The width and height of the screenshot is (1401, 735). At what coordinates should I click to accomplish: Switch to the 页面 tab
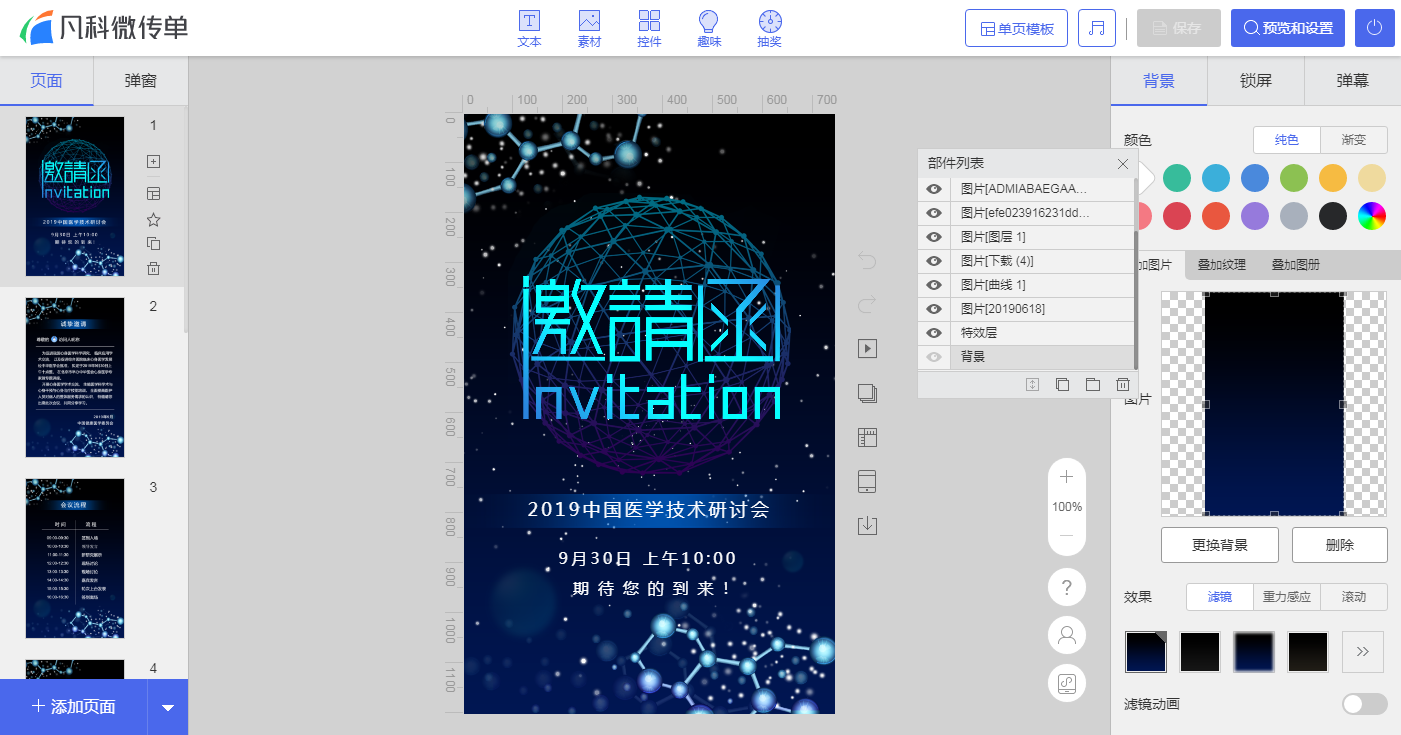tap(47, 81)
